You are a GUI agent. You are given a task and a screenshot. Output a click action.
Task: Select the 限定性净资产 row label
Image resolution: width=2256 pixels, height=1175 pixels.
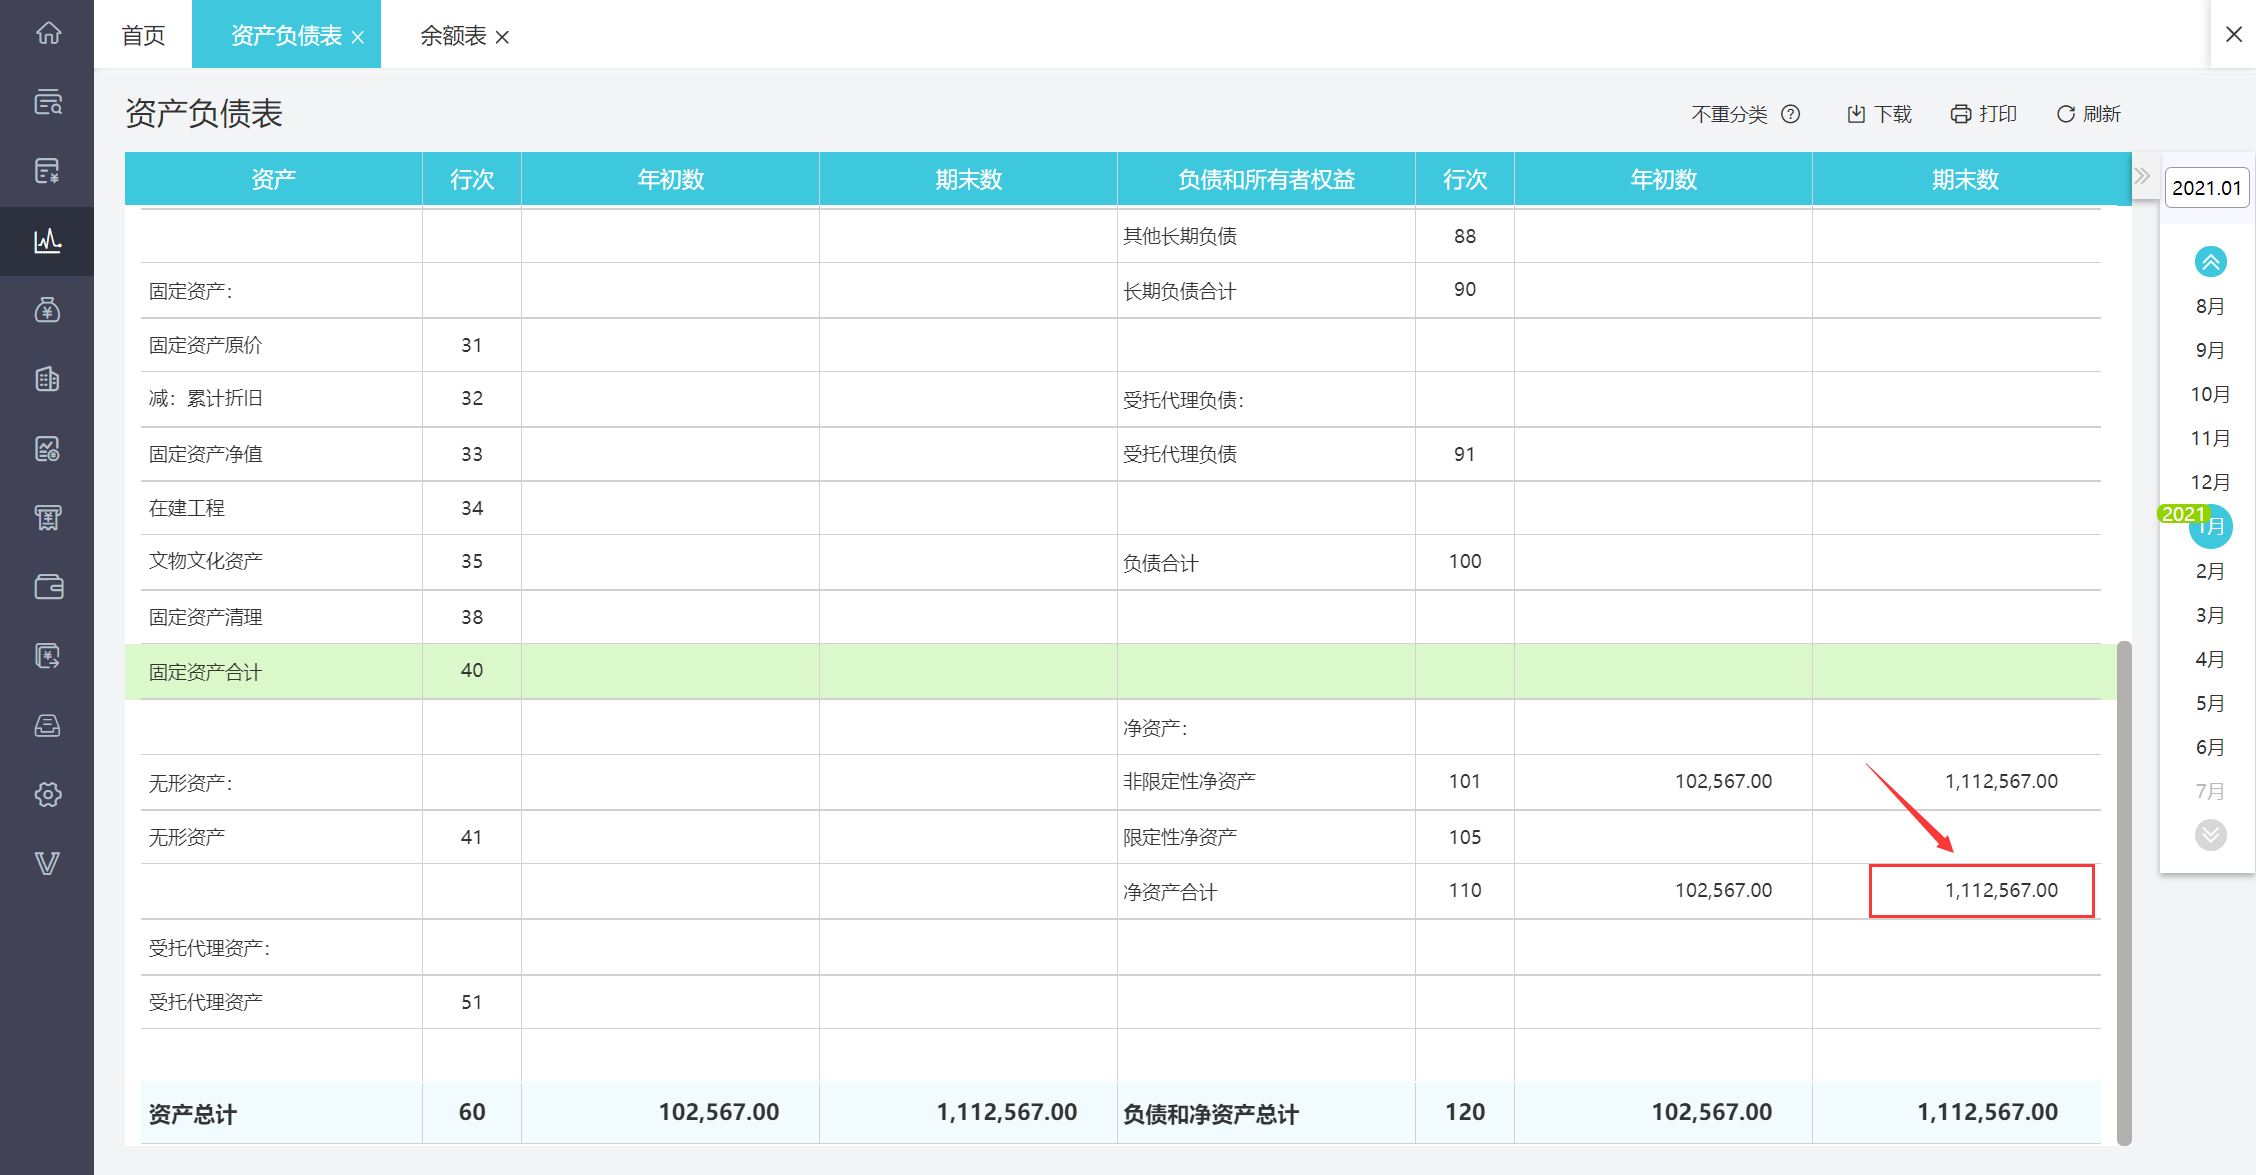[1179, 837]
